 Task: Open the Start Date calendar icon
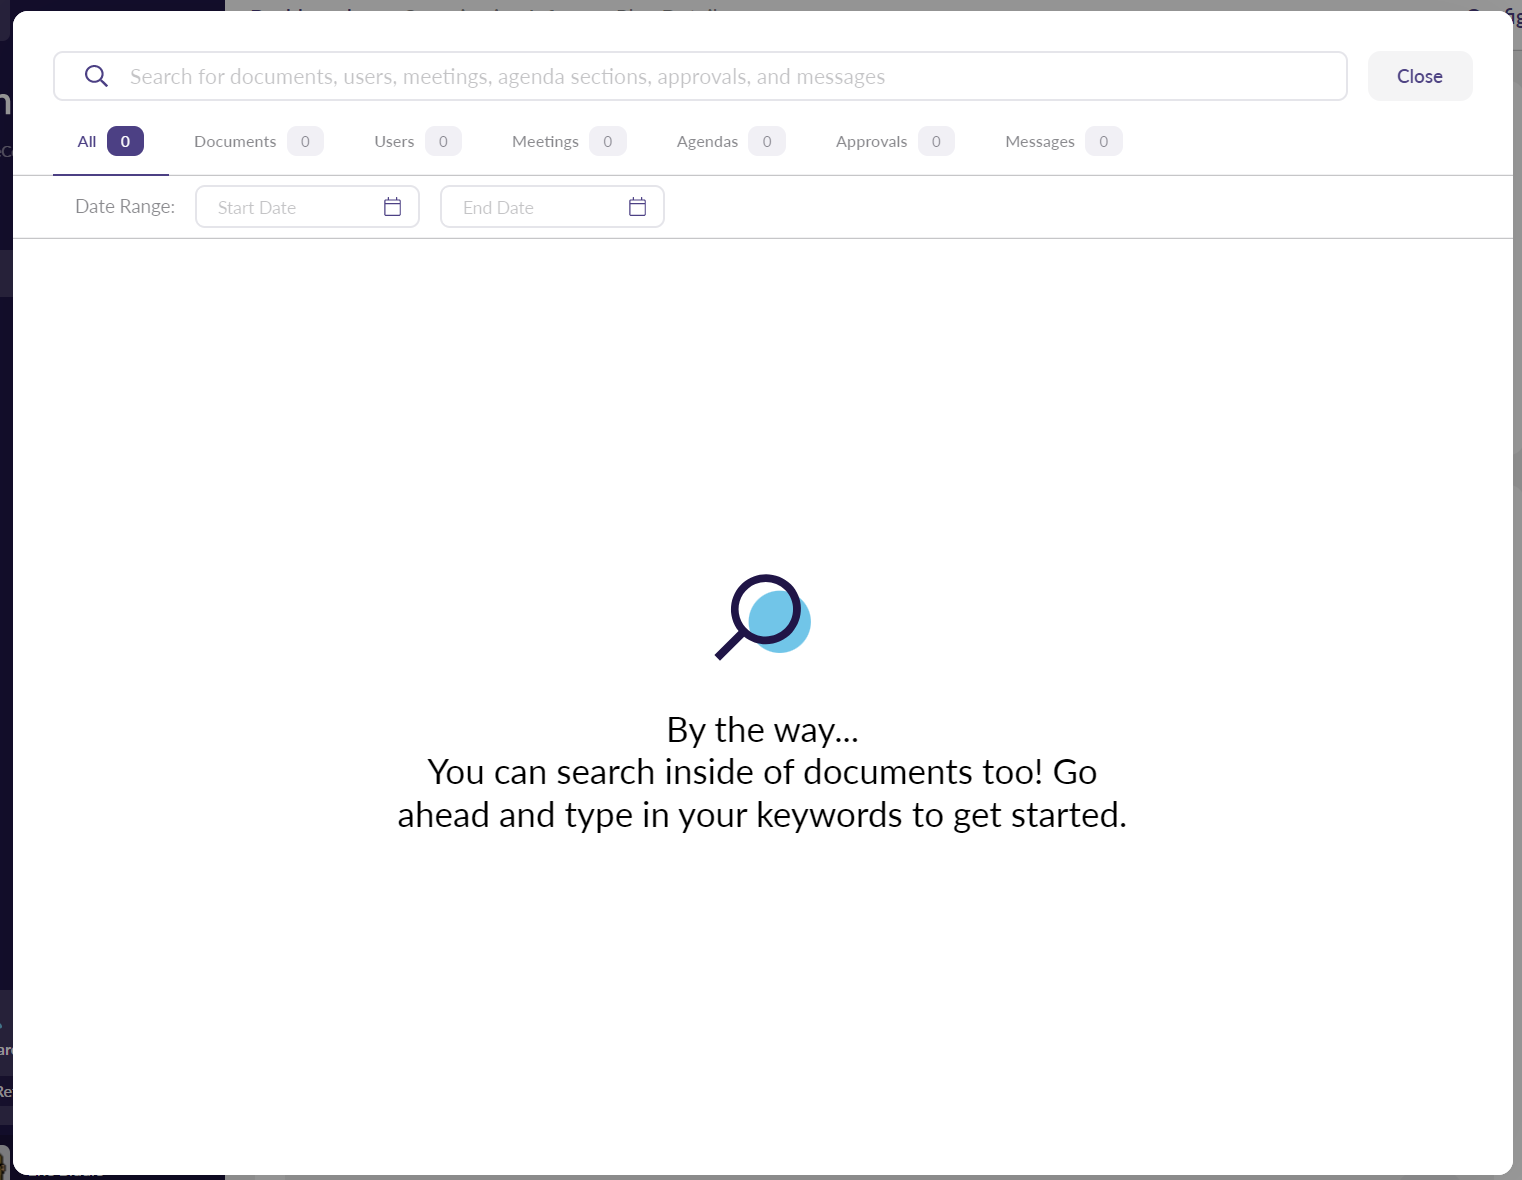click(x=393, y=207)
